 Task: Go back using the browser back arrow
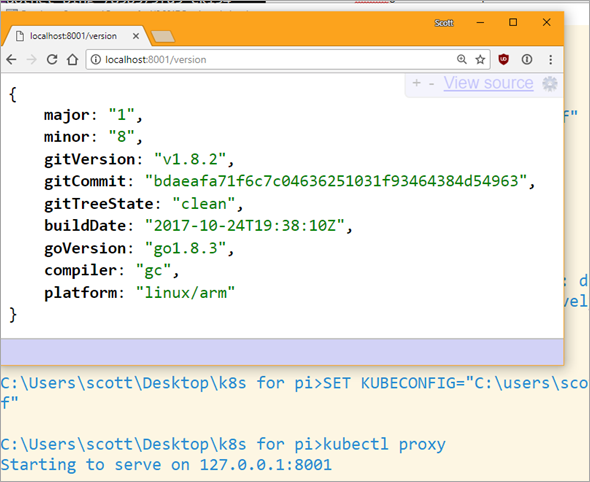[12, 59]
